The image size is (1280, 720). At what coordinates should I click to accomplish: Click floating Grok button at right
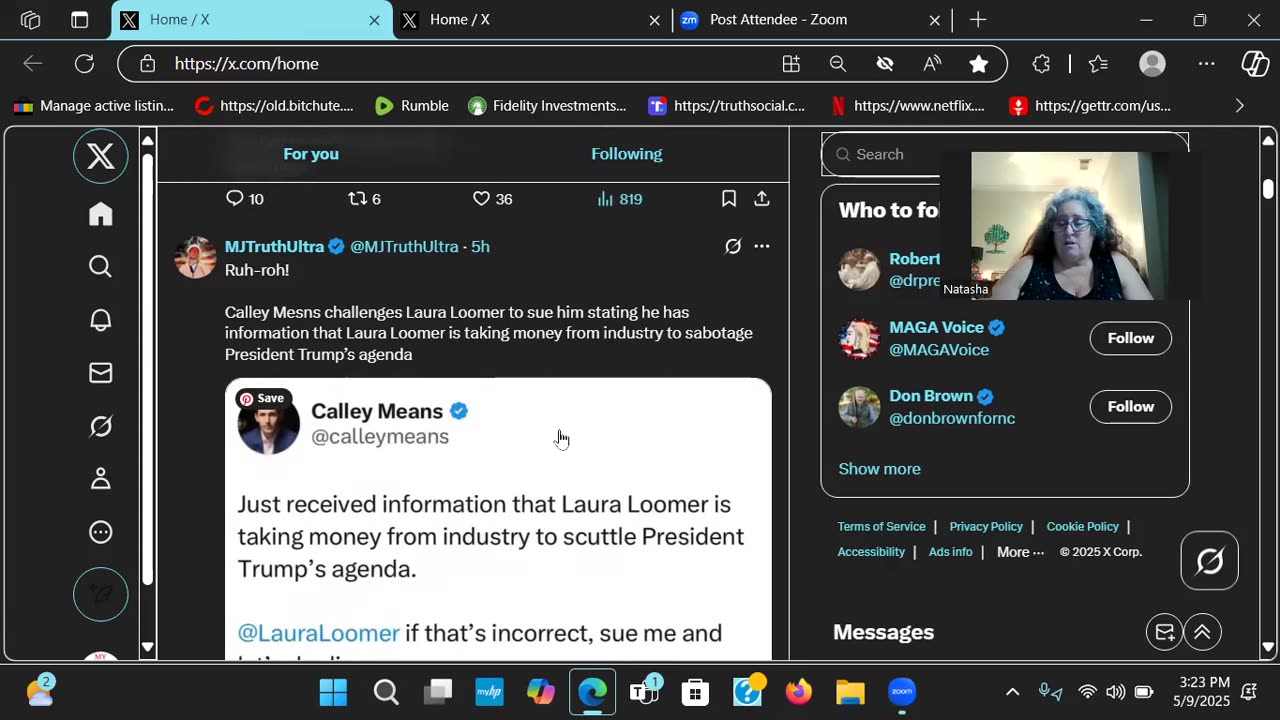tap(1210, 561)
